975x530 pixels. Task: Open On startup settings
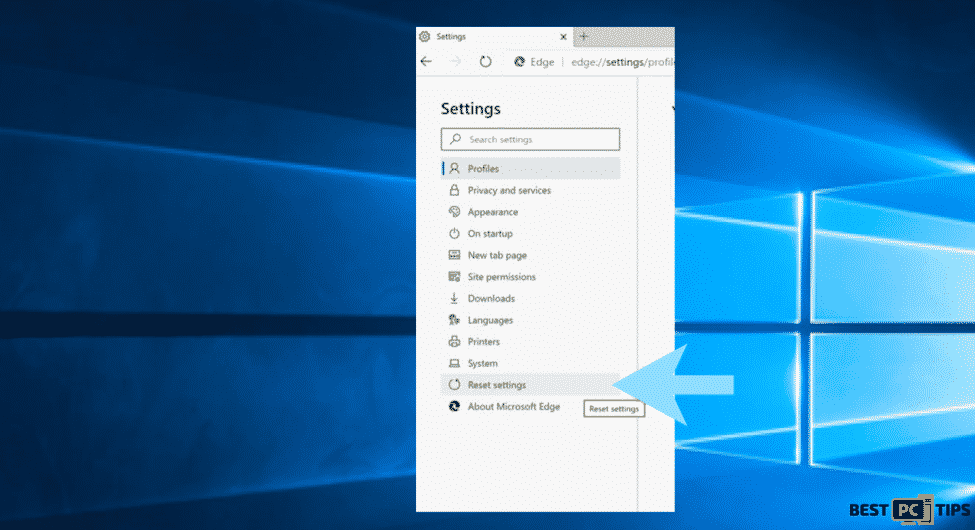(x=530, y=234)
